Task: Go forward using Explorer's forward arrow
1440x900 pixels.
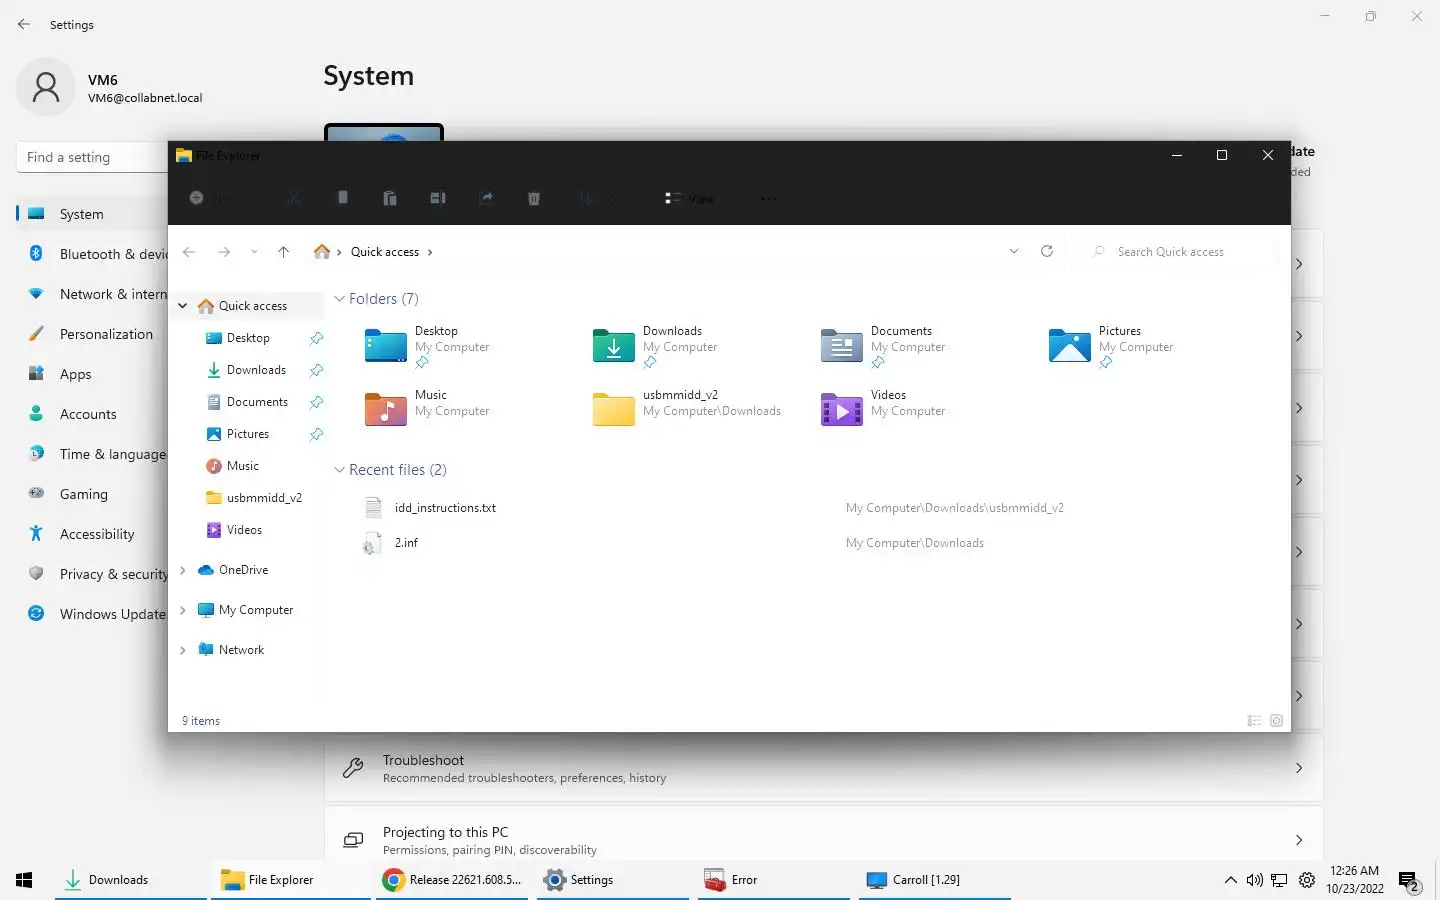Action: click(x=224, y=252)
